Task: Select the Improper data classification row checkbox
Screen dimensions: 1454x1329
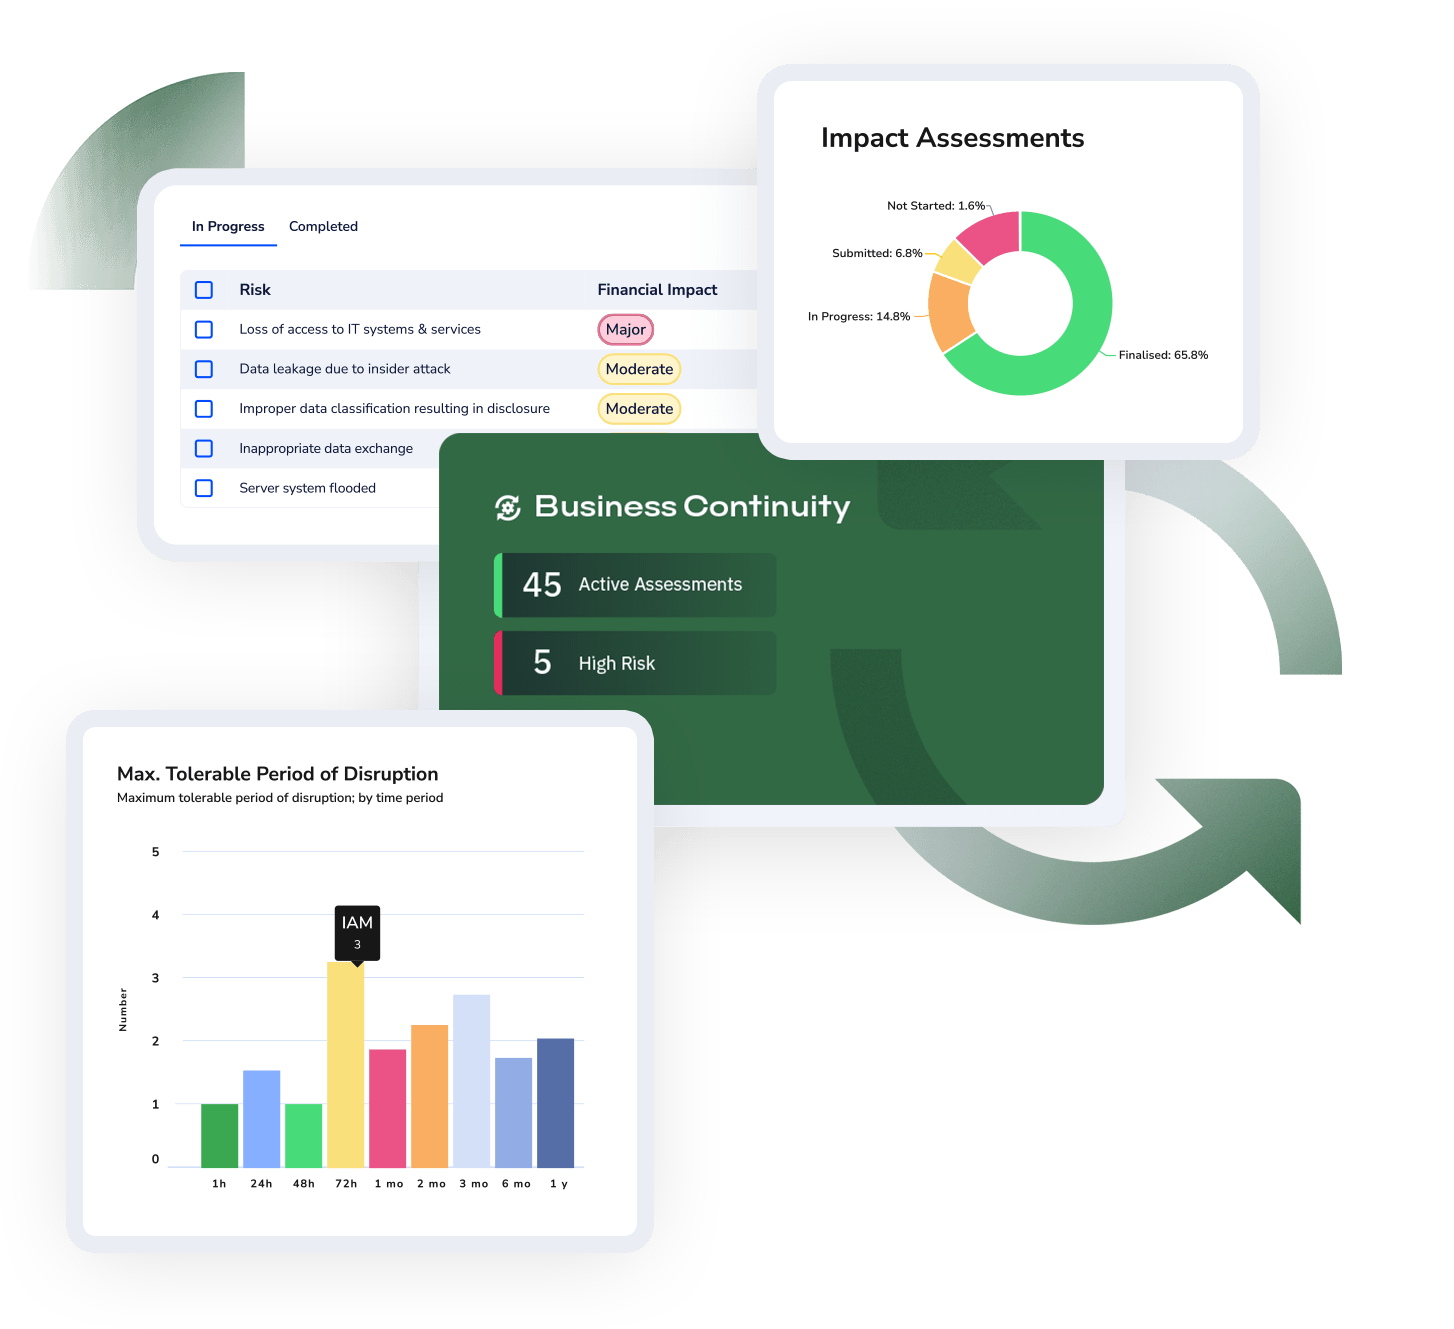Action: pyautogui.click(x=204, y=409)
